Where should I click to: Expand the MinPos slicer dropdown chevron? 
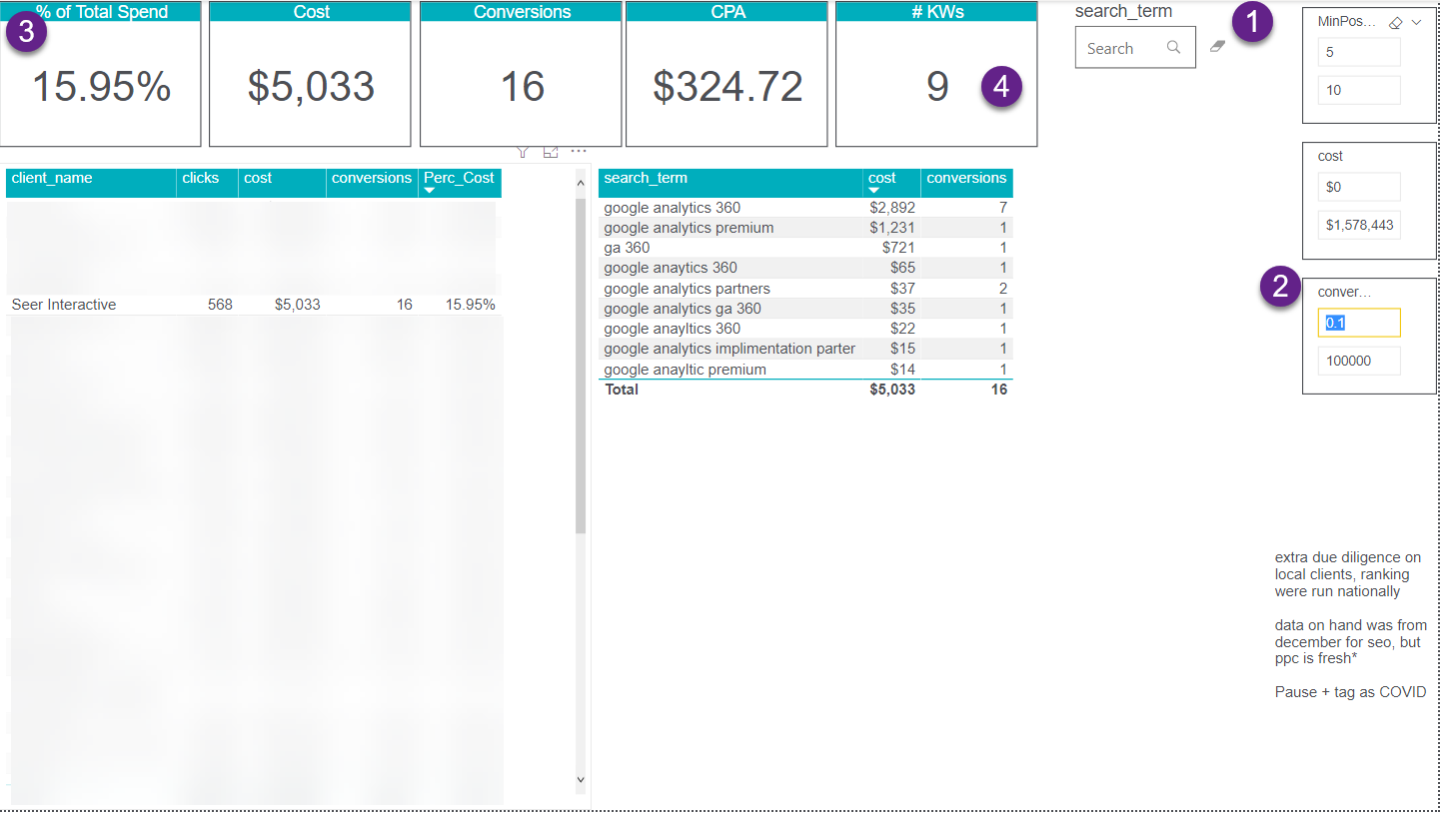1416,22
